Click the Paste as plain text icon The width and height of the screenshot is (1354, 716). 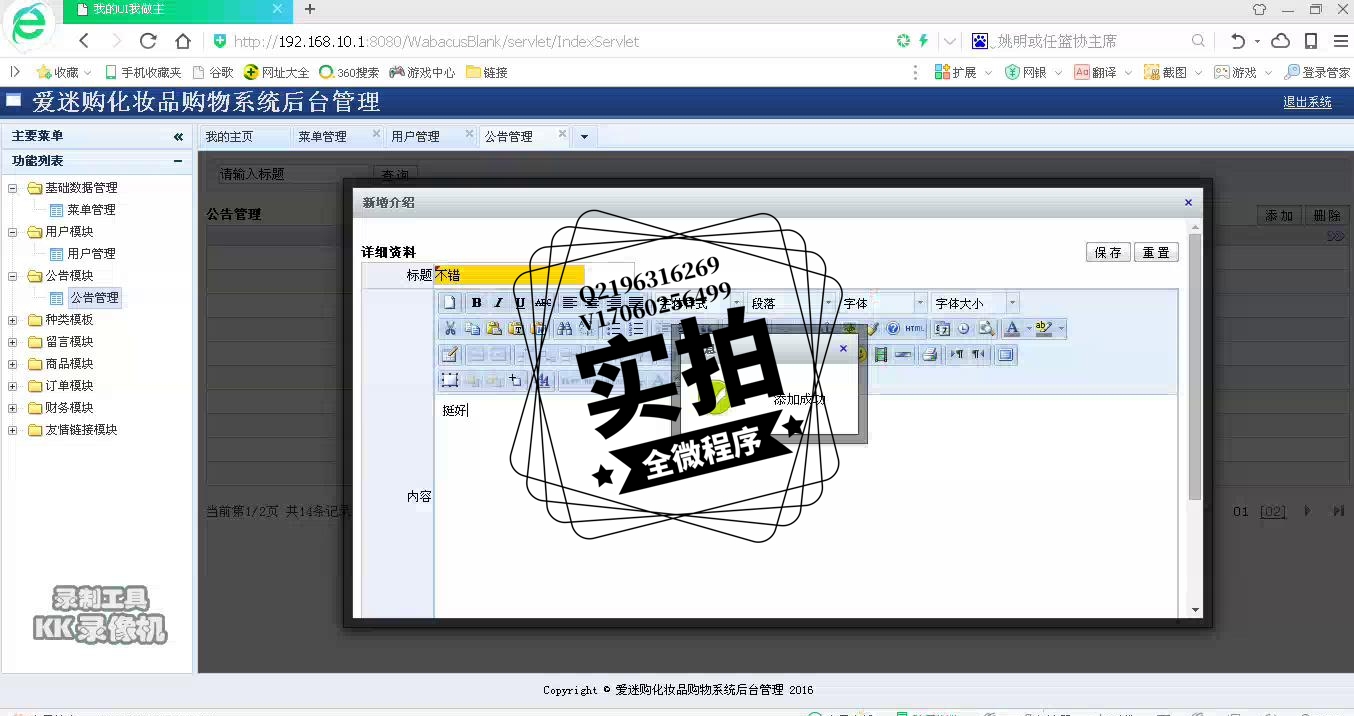click(515, 328)
